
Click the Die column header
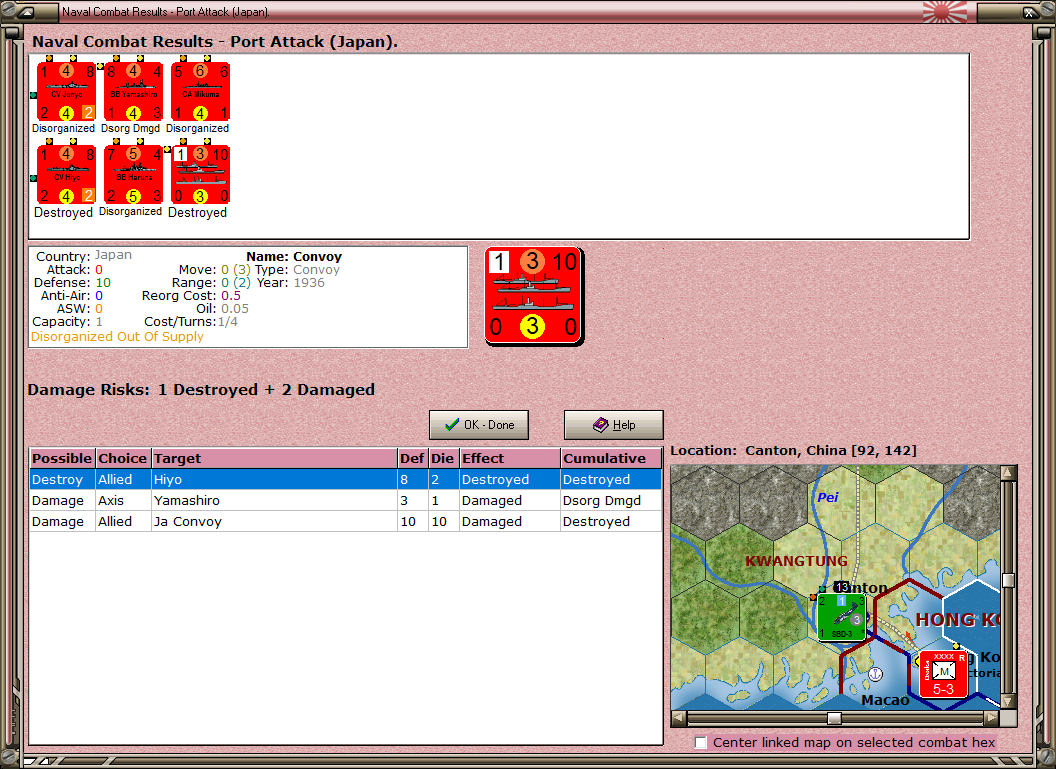click(x=442, y=459)
